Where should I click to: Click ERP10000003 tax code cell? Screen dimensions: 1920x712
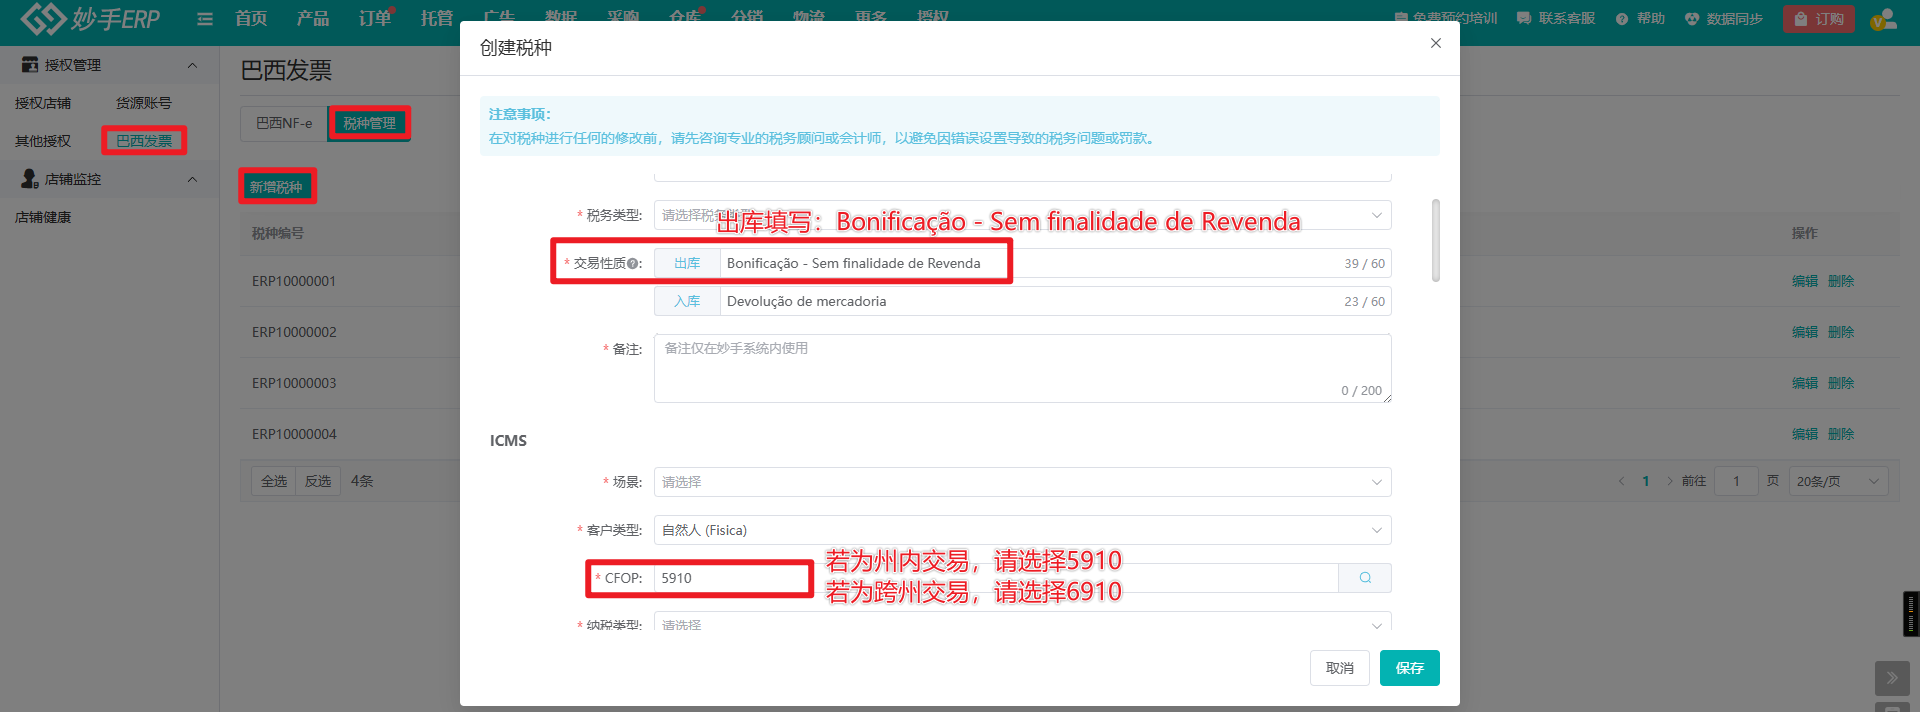294,383
